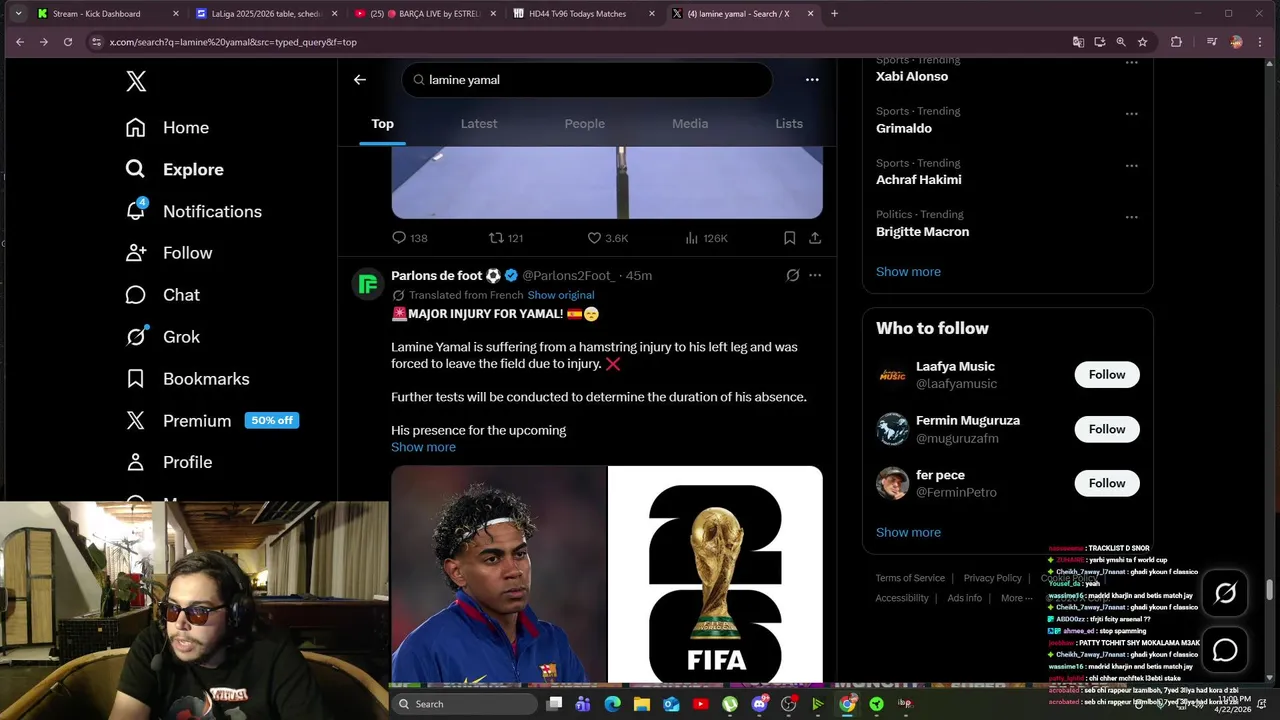Open search settings three-dot menu

tap(812, 80)
